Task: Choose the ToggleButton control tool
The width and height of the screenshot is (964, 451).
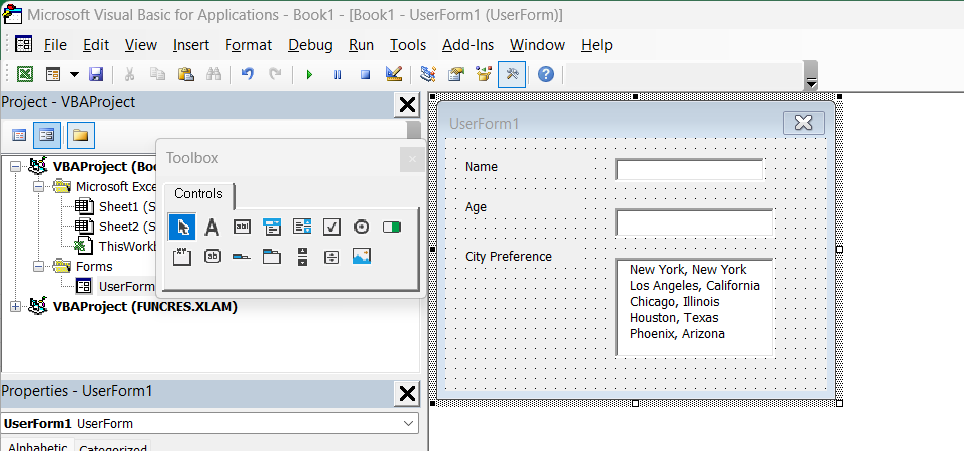Action: [392, 227]
